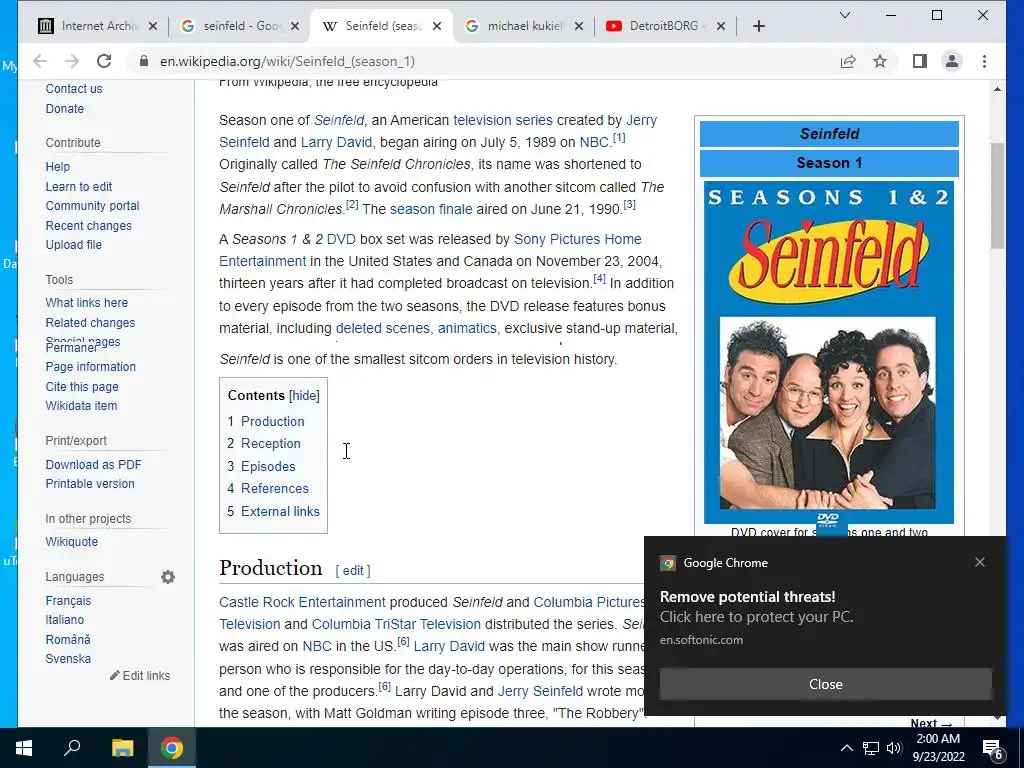Screen dimensions: 1024x768
Task: Download the article as PDF
Action: pos(93,465)
